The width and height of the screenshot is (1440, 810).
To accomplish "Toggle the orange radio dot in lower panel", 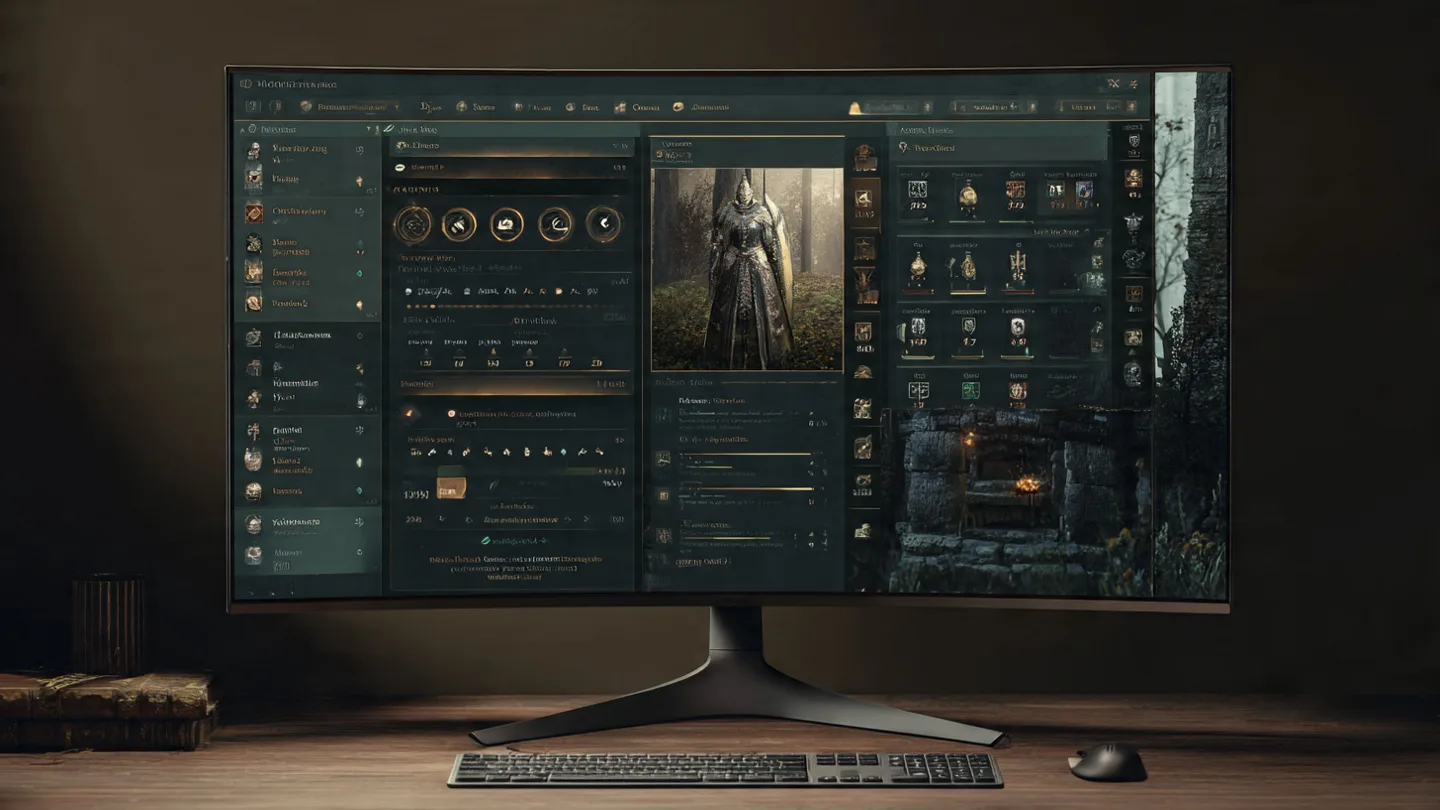I will pos(451,413).
